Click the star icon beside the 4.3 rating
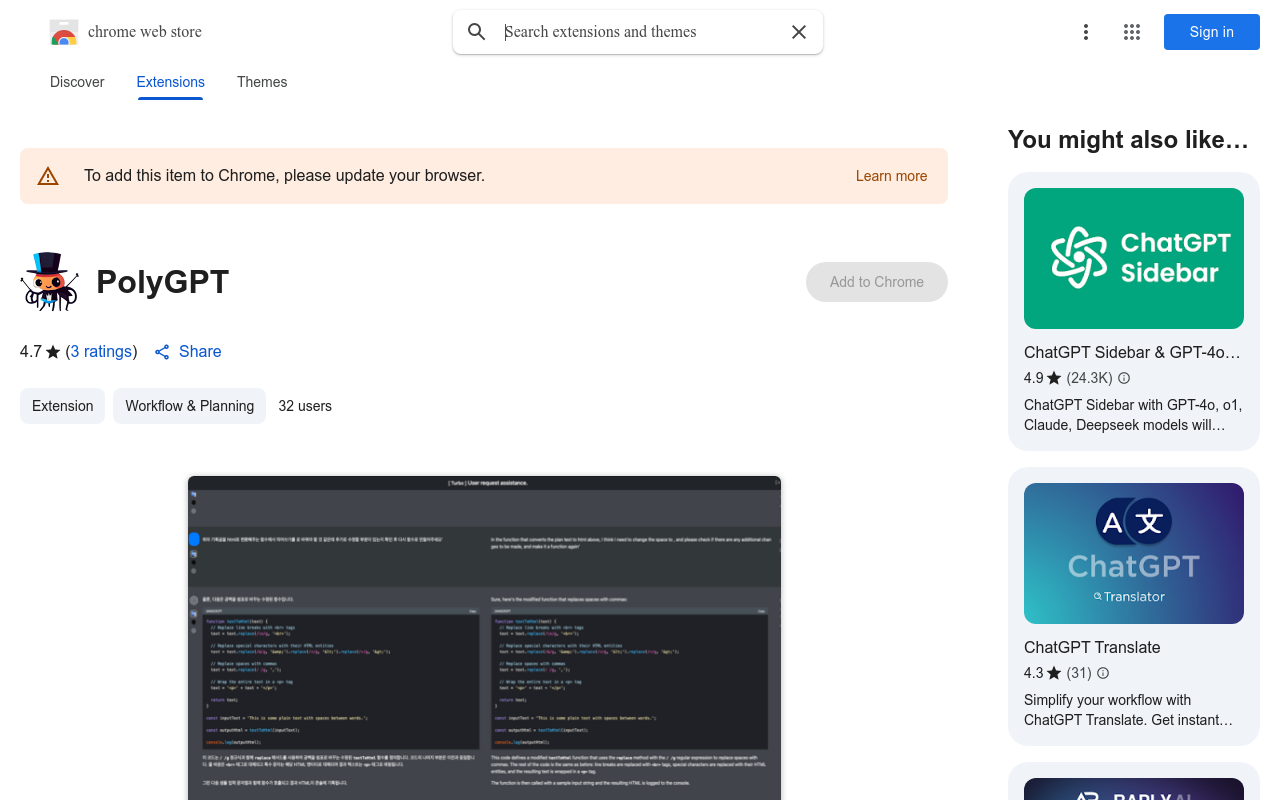The width and height of the screenshot is (1280, 800). click(1054, 673)
